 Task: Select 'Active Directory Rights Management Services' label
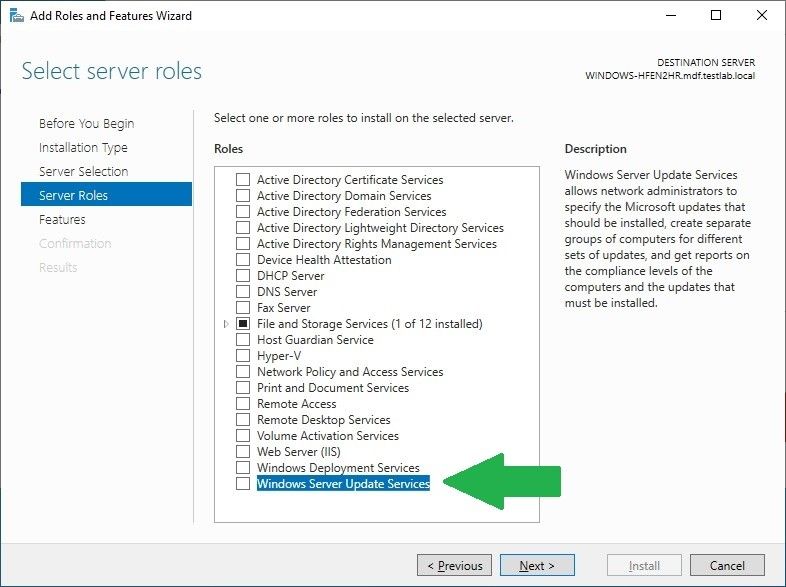pyautogui.click(x=377, y=244)
